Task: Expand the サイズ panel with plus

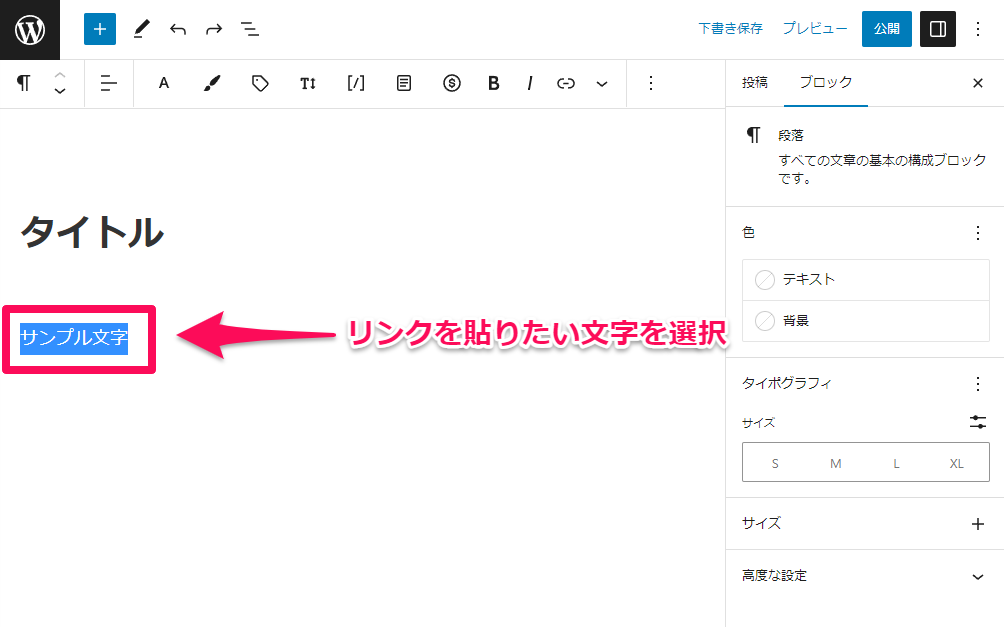Action: pyautogui.click(x=977, y=524)
